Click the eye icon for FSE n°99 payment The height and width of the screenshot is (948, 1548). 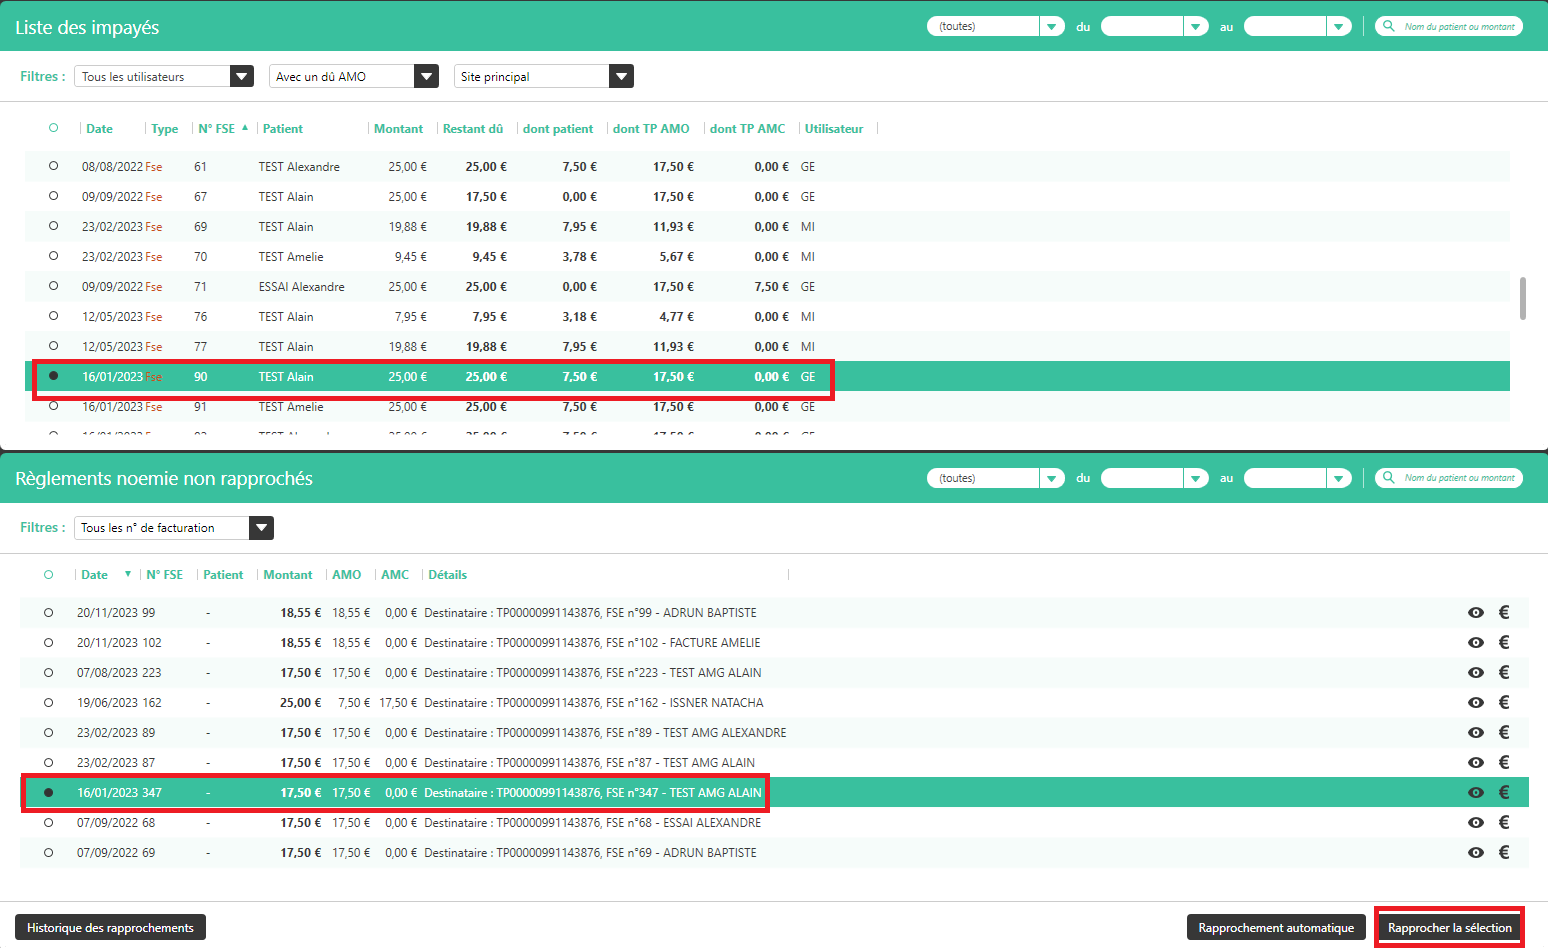[1475, 613]
